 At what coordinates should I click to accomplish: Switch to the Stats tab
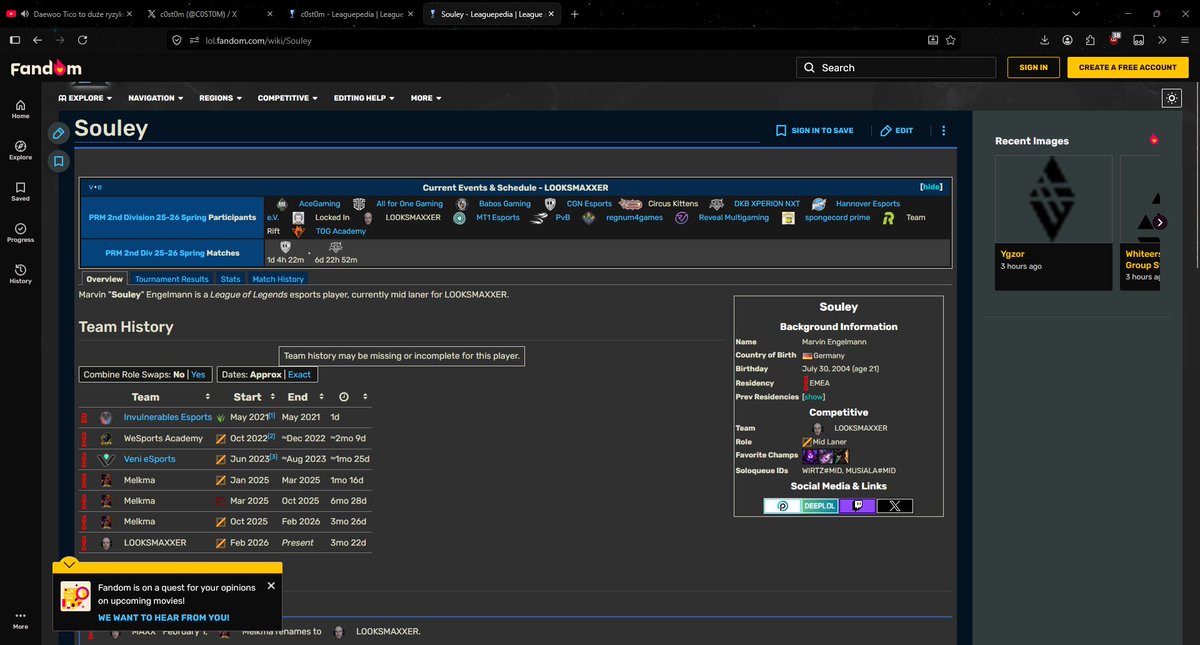[x=230, y=279]
